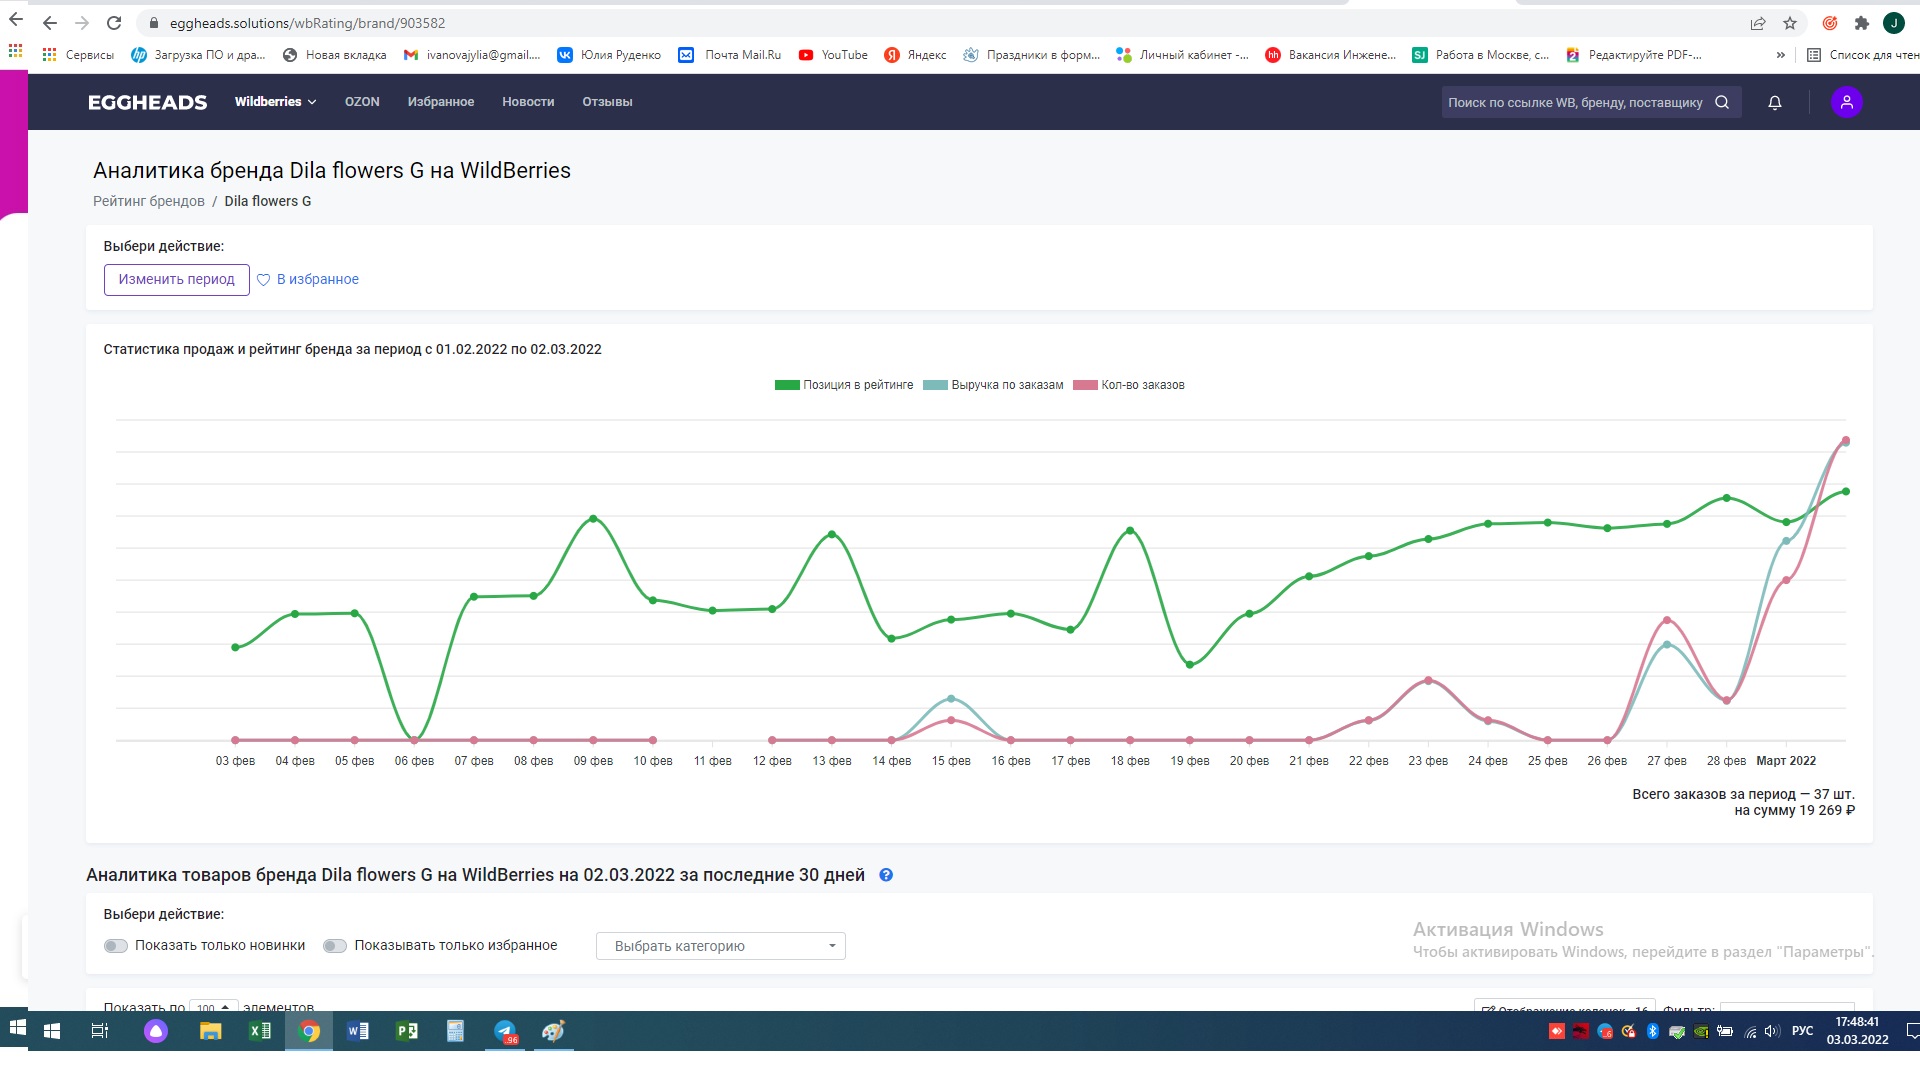Open the Выбрать категорию dropdown
1920x1080 pixels.
720,946
